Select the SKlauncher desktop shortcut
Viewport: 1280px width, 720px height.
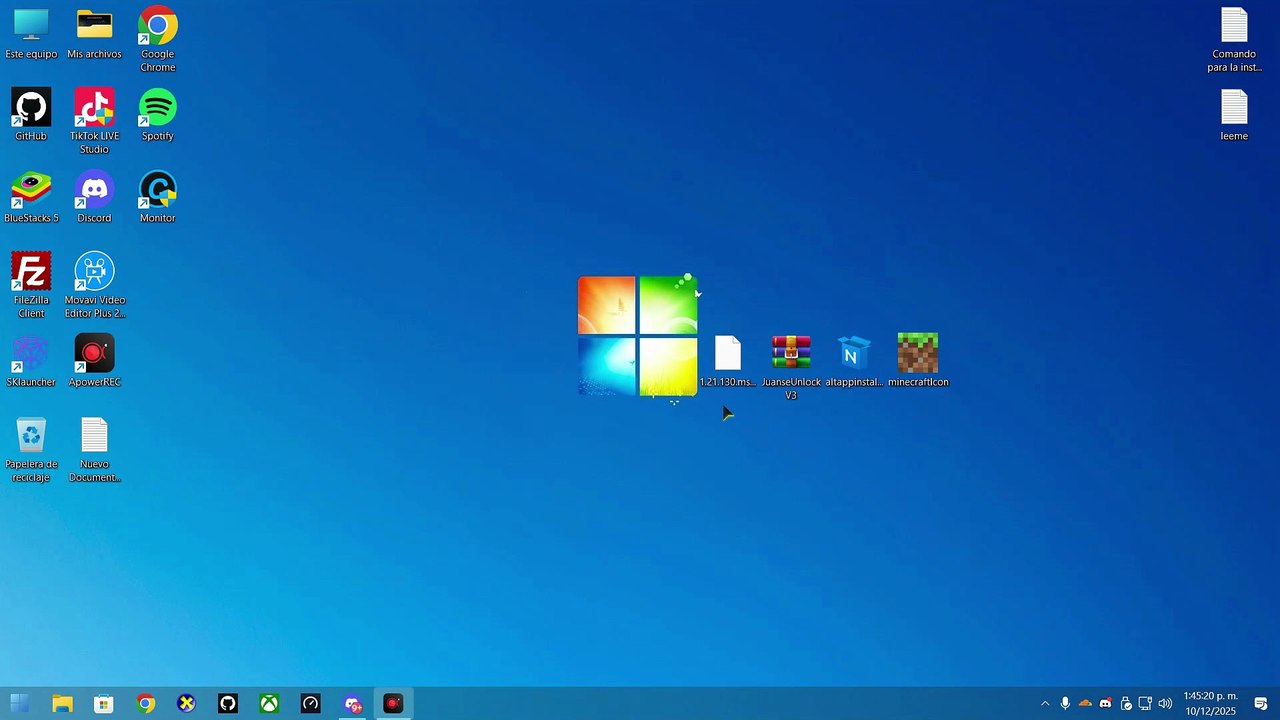(31, 361)
